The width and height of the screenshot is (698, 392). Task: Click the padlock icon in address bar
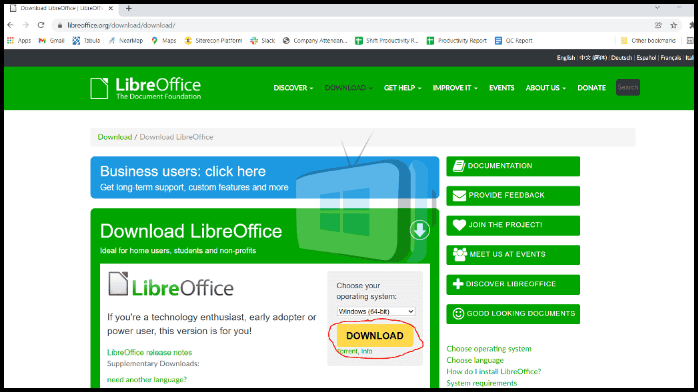point(60,26)
